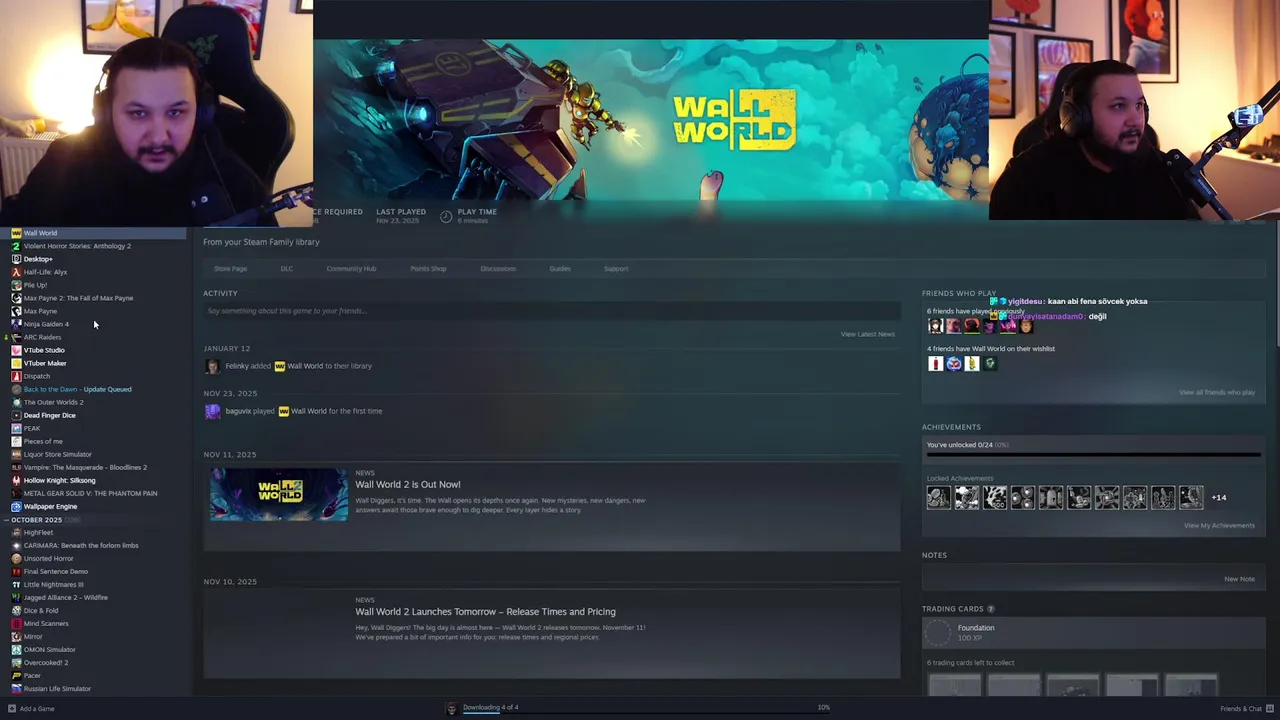Viewport: 1280px width, 720px height.
Task: Click the first friend avatar who played previously
Action: tap(936, 326)
